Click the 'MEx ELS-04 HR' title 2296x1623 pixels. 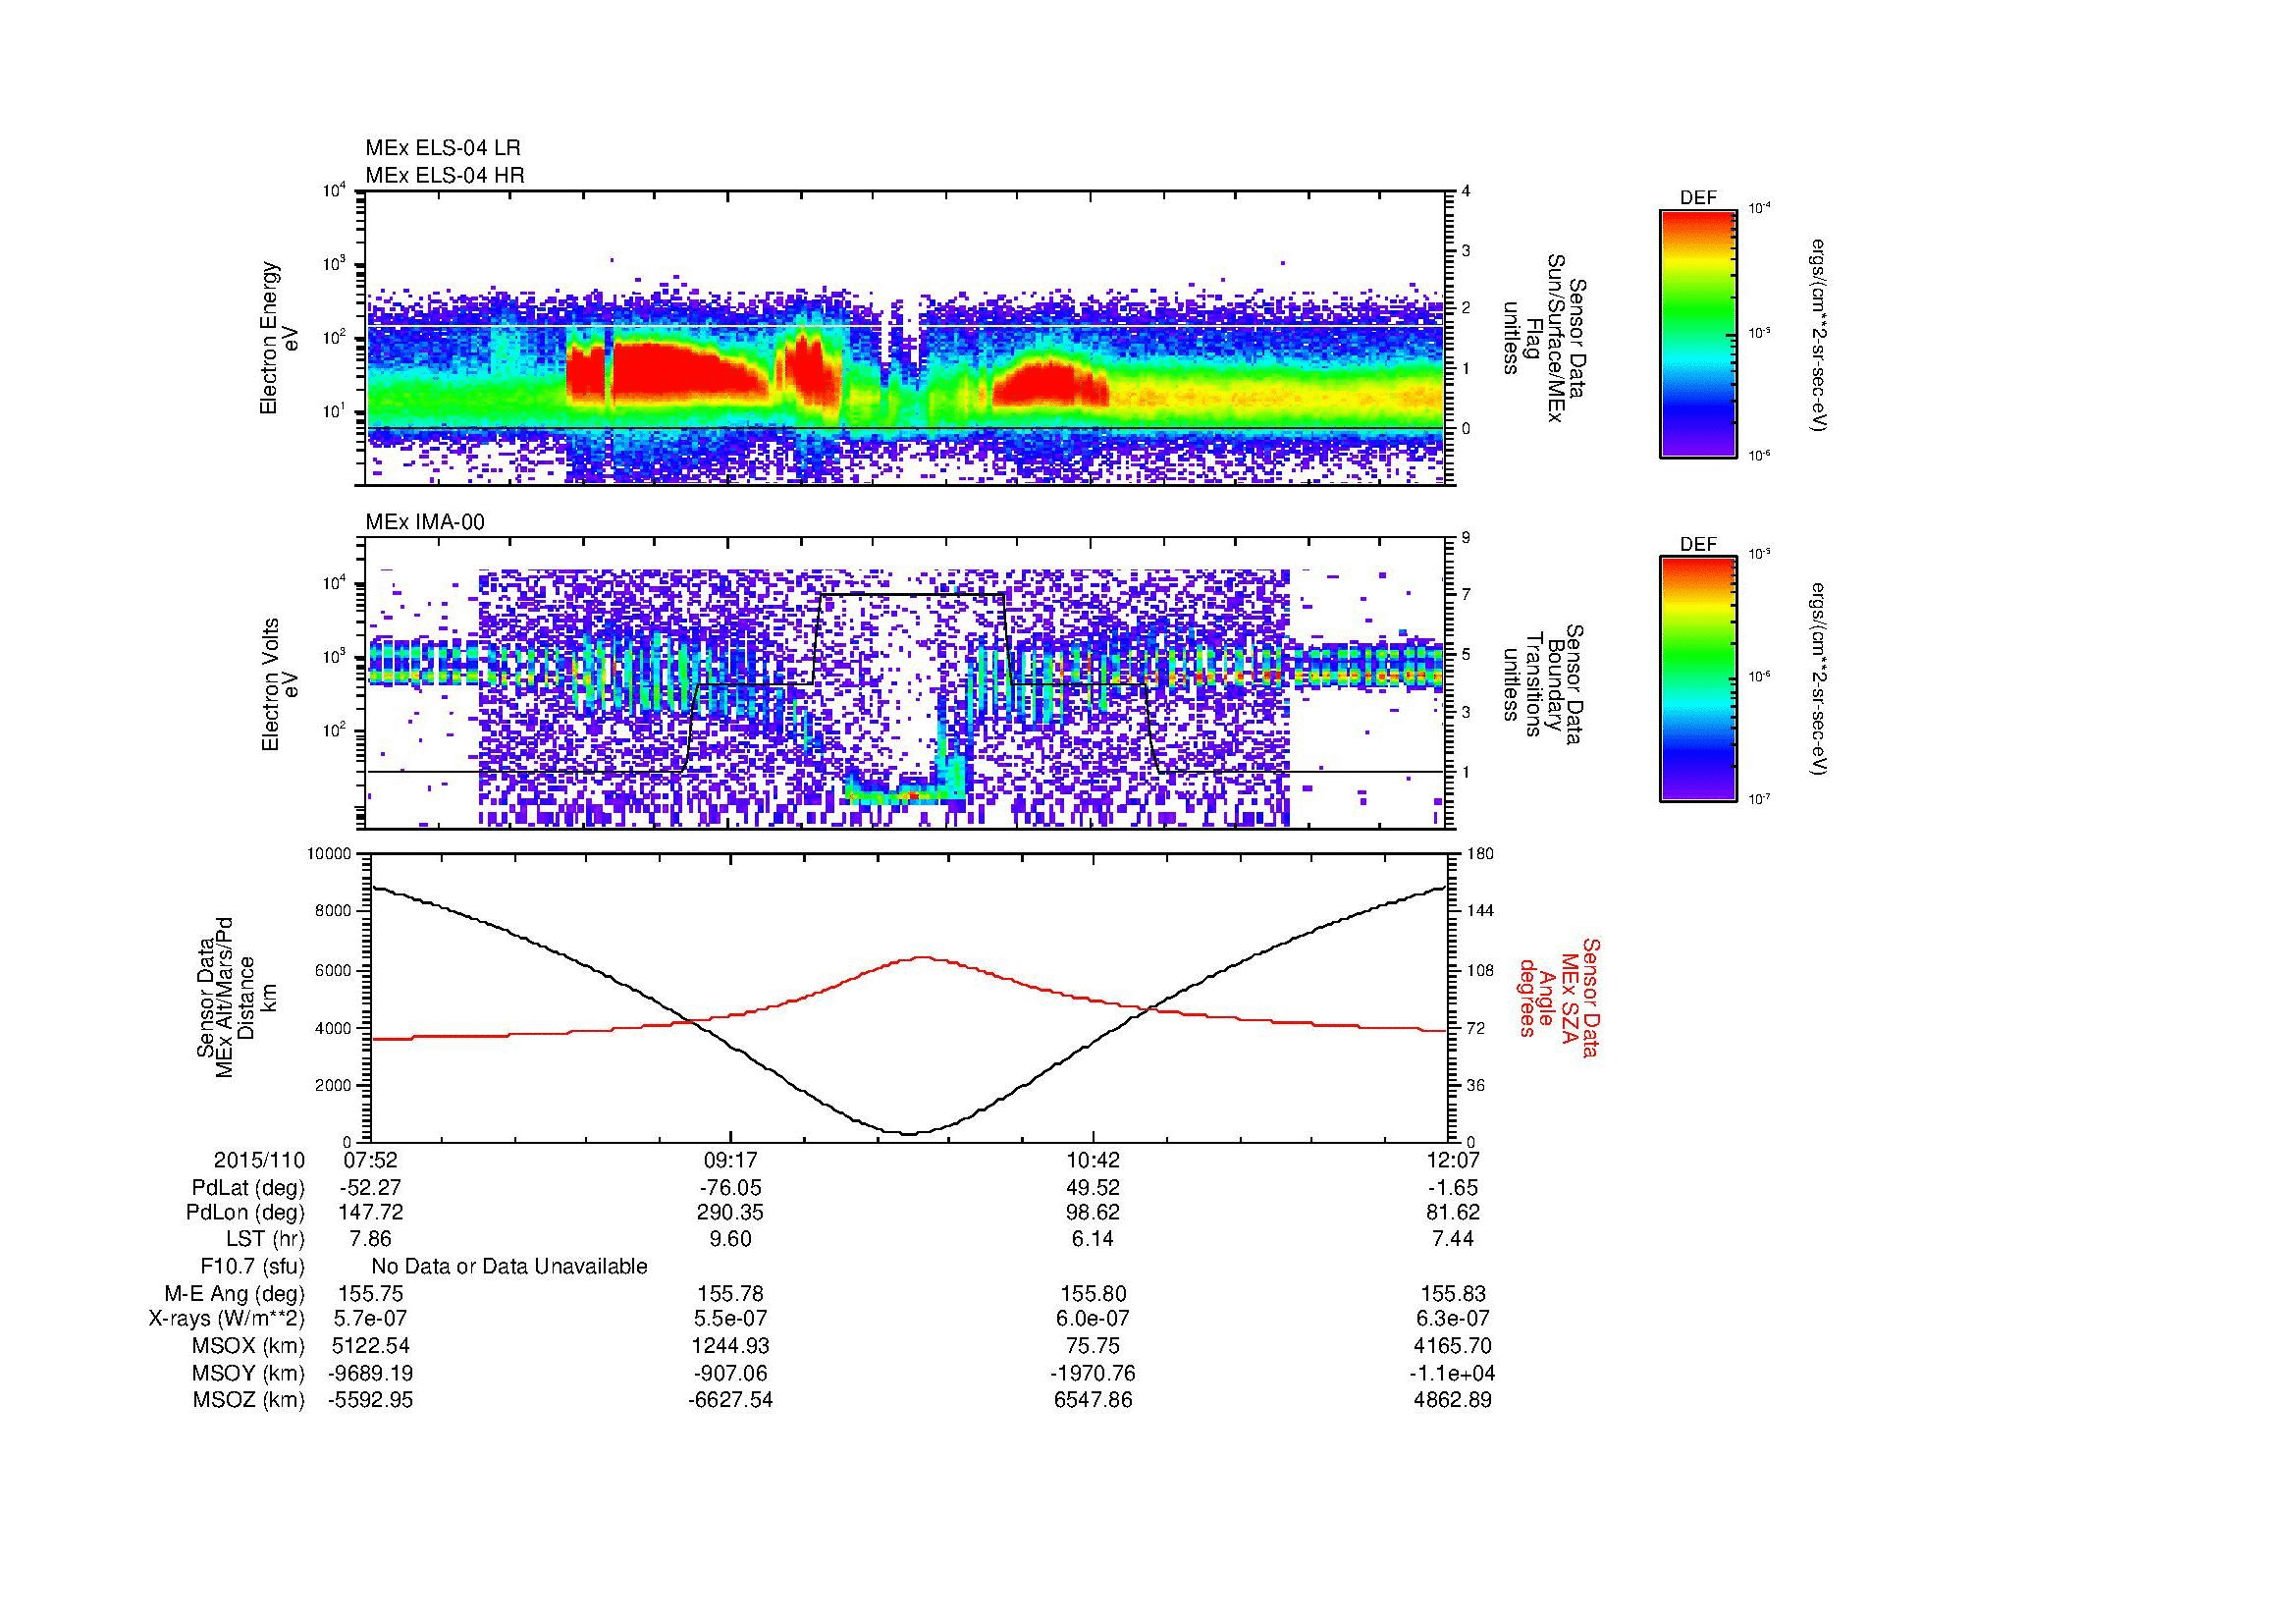coord(445,175)
